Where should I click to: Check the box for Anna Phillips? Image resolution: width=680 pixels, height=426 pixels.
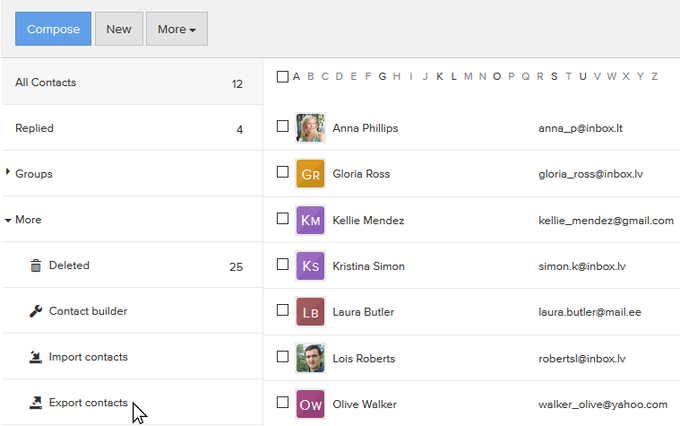(x=282, y=126)
